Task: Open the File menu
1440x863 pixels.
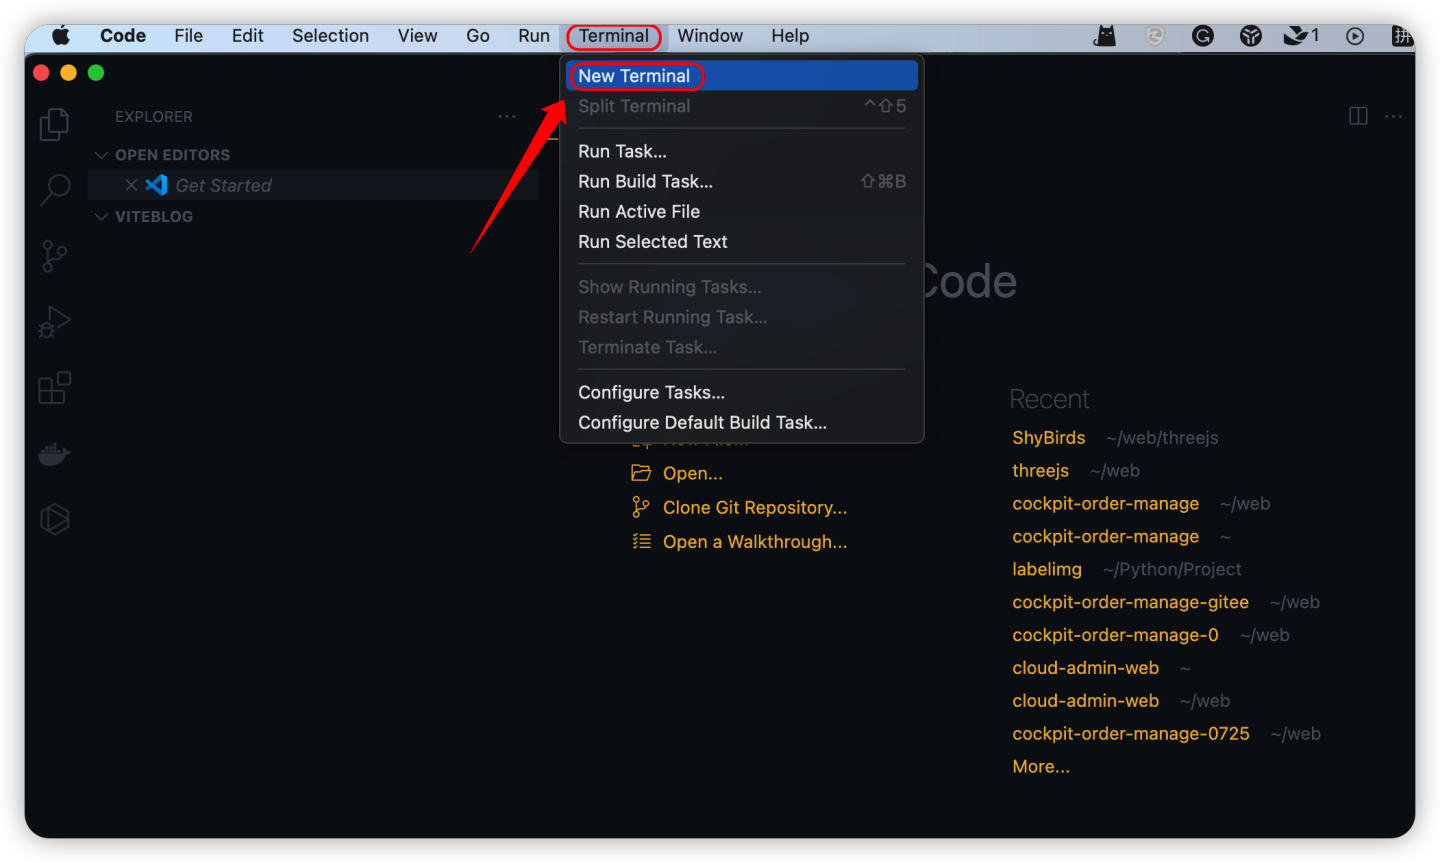Action: coord(188,36)
